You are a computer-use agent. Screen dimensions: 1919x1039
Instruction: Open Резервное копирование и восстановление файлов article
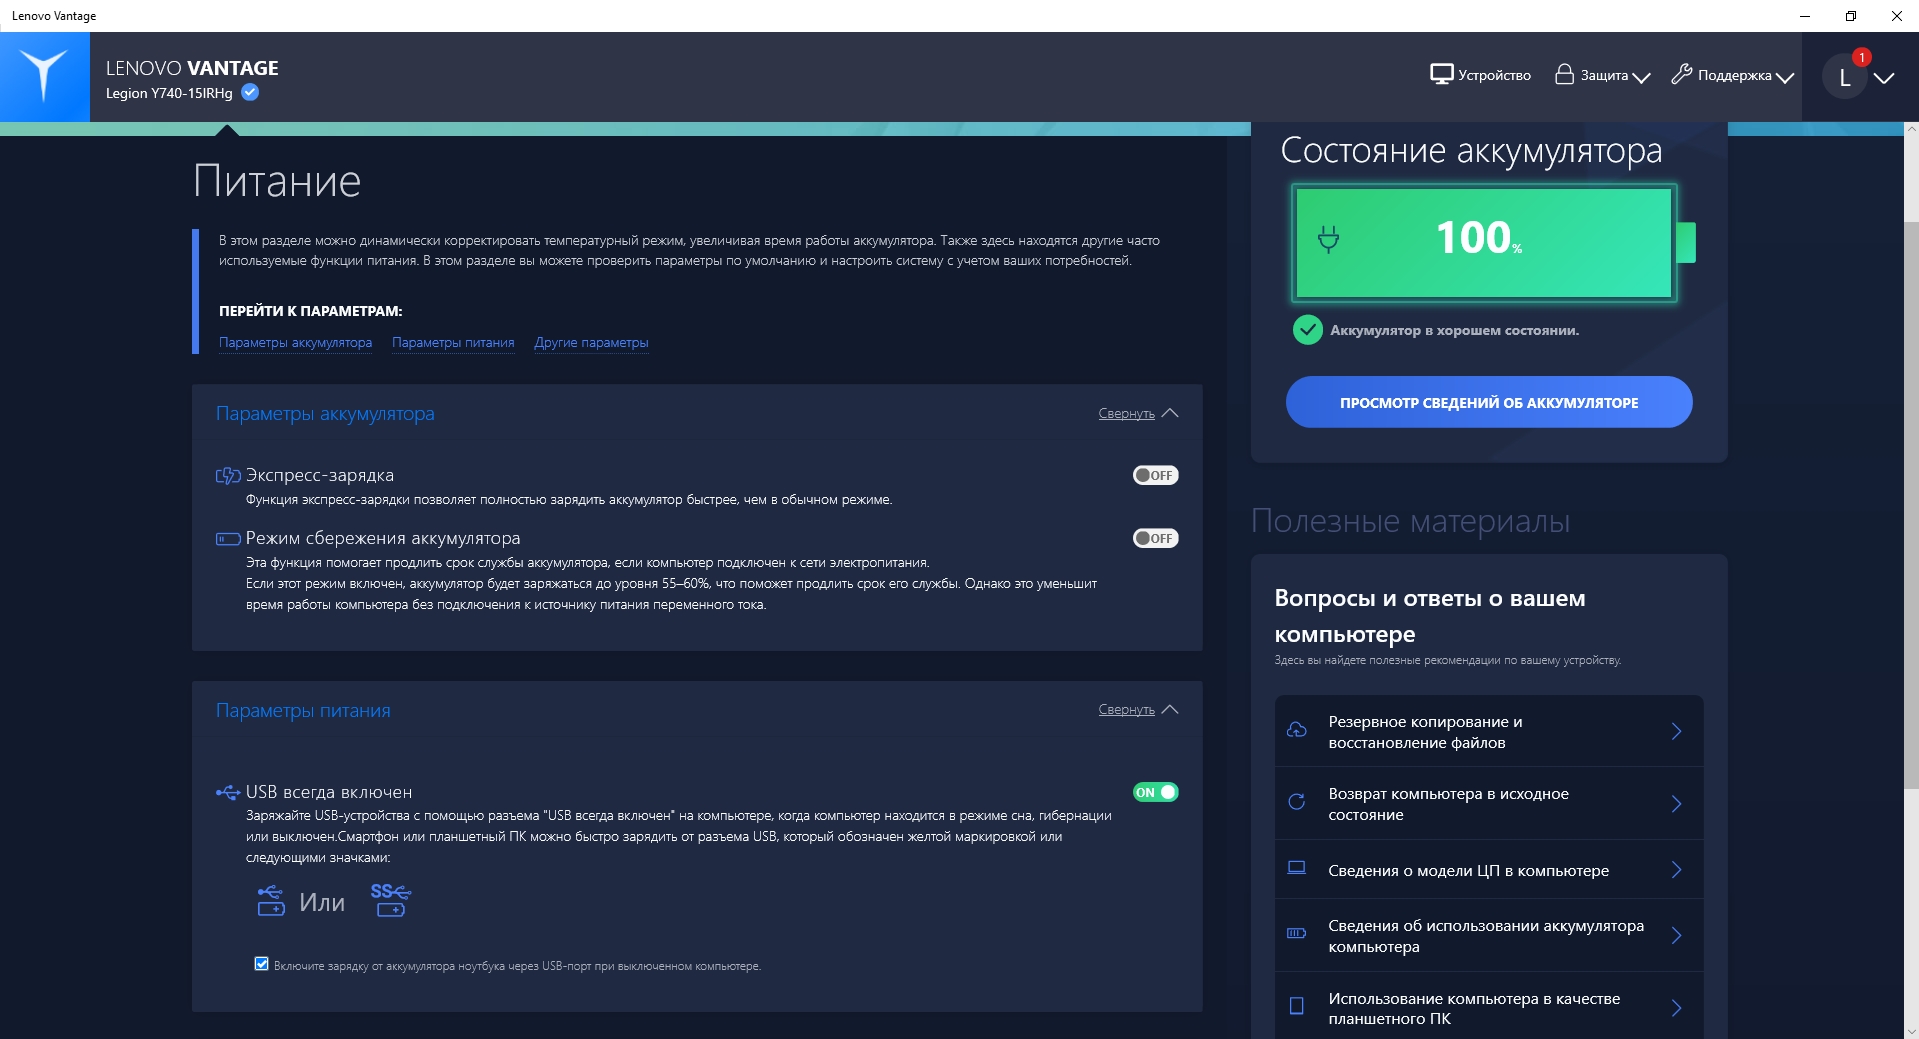(1489, 731)
